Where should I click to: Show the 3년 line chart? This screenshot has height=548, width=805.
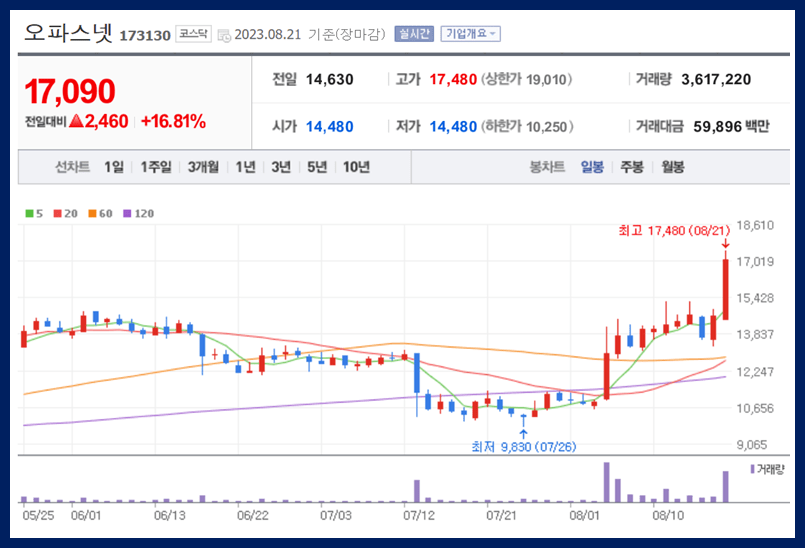(x=281, y=167)
